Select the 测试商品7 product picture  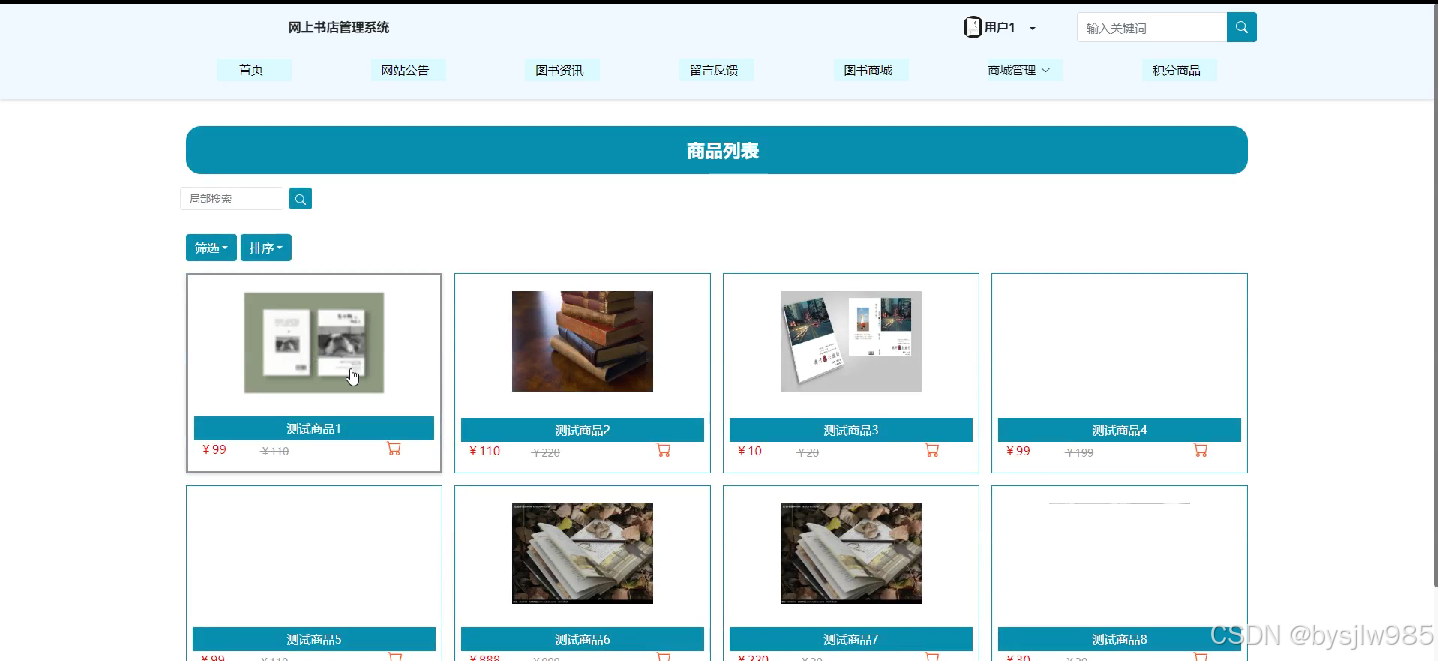tap(851, 553)
